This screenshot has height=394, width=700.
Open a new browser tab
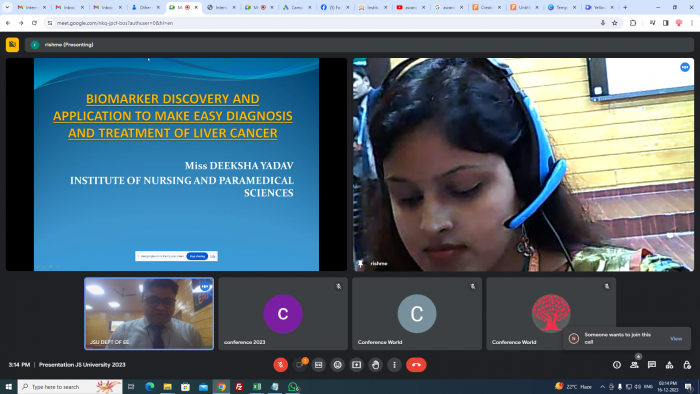625,7
